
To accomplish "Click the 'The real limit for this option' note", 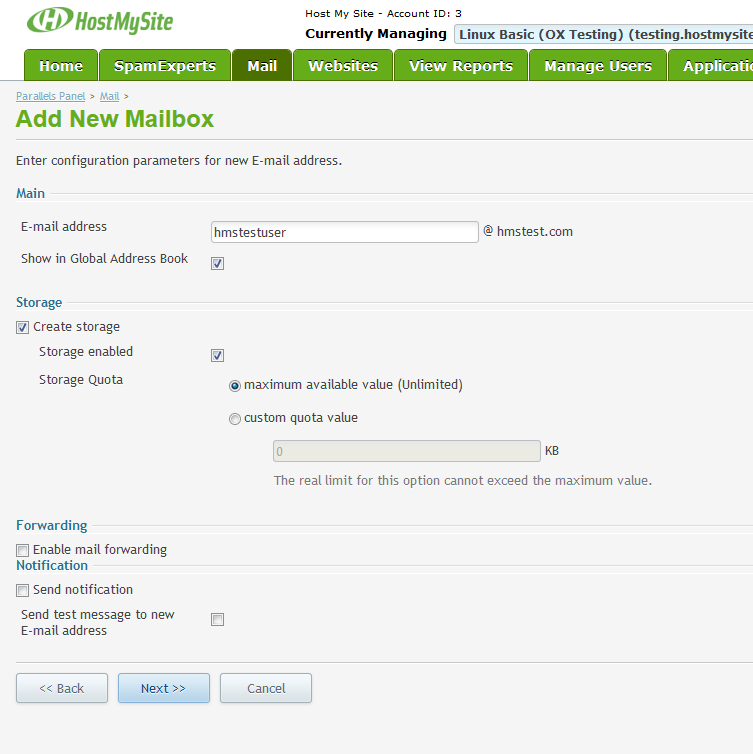I will click(x=463, y=480).
